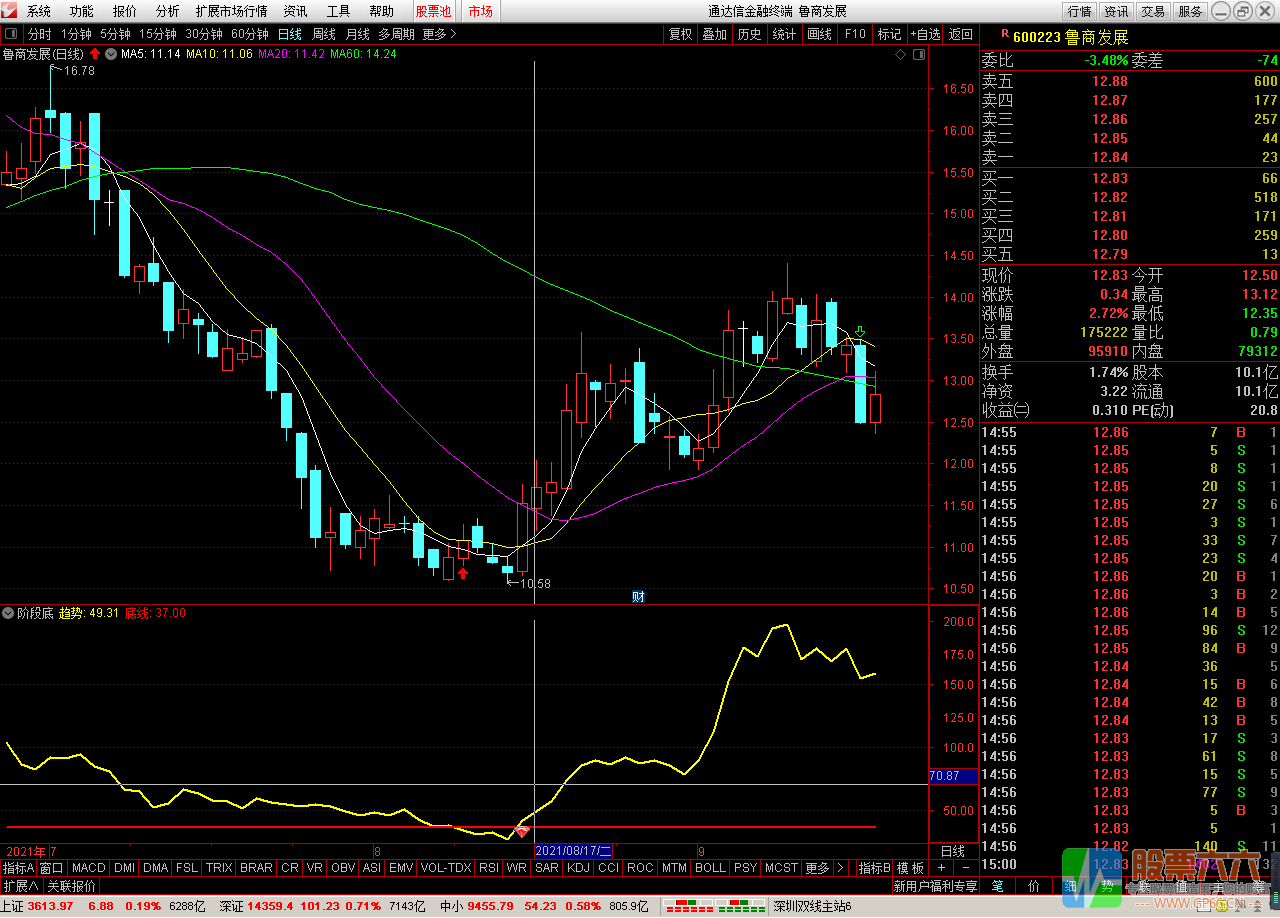Open the 扩展市场行情 menu

[x=232, y=11]
